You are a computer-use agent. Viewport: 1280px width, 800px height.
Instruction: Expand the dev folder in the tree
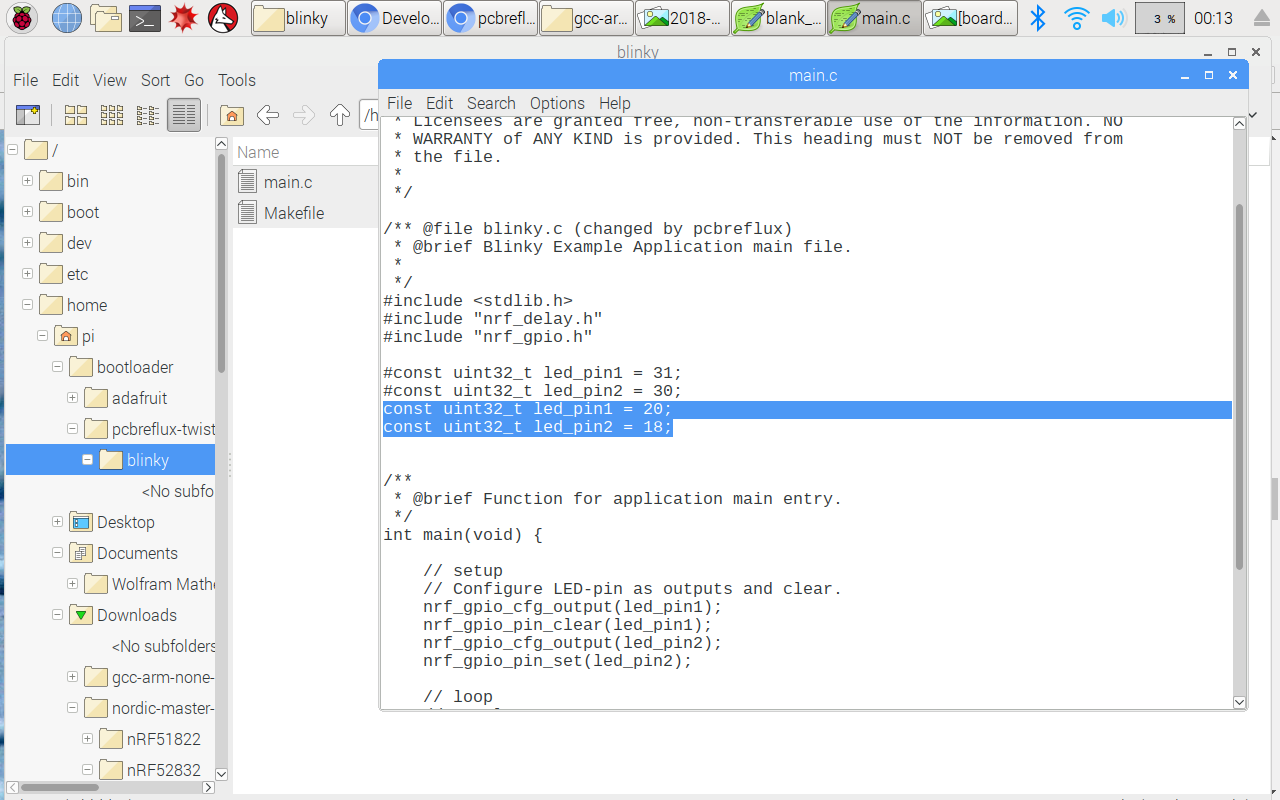click(28, 243)
